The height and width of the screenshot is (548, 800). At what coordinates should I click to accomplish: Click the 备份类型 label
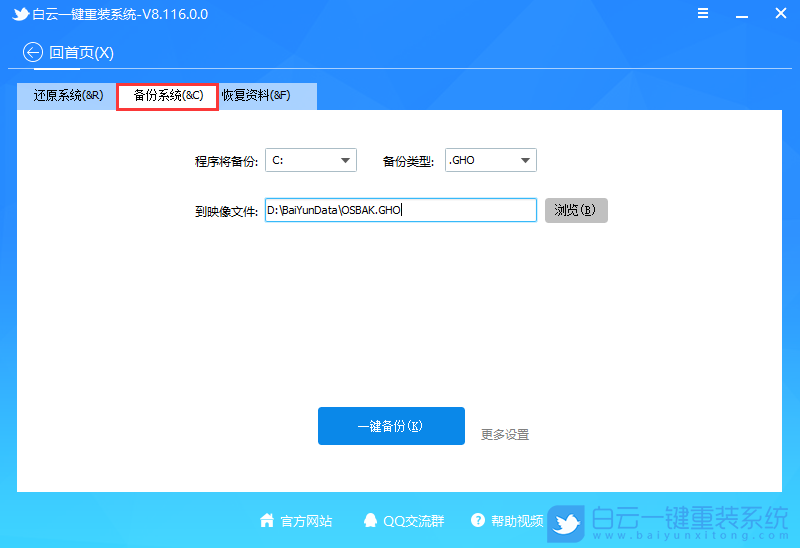(408, 162)
